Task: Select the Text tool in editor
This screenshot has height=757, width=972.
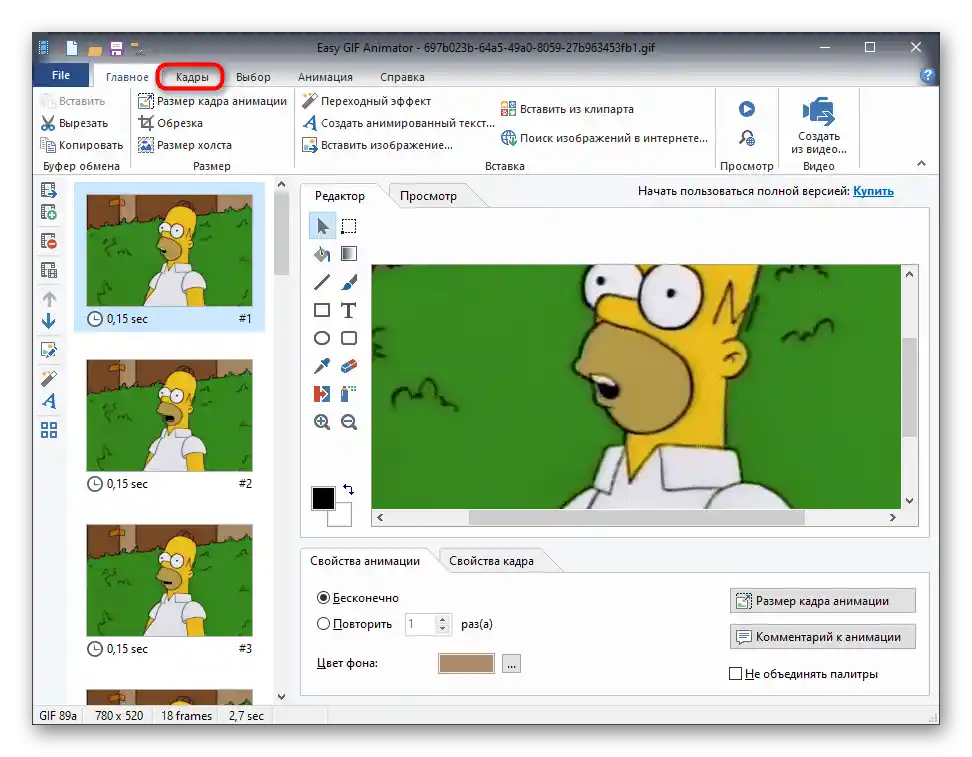Action: click(349, 310)
